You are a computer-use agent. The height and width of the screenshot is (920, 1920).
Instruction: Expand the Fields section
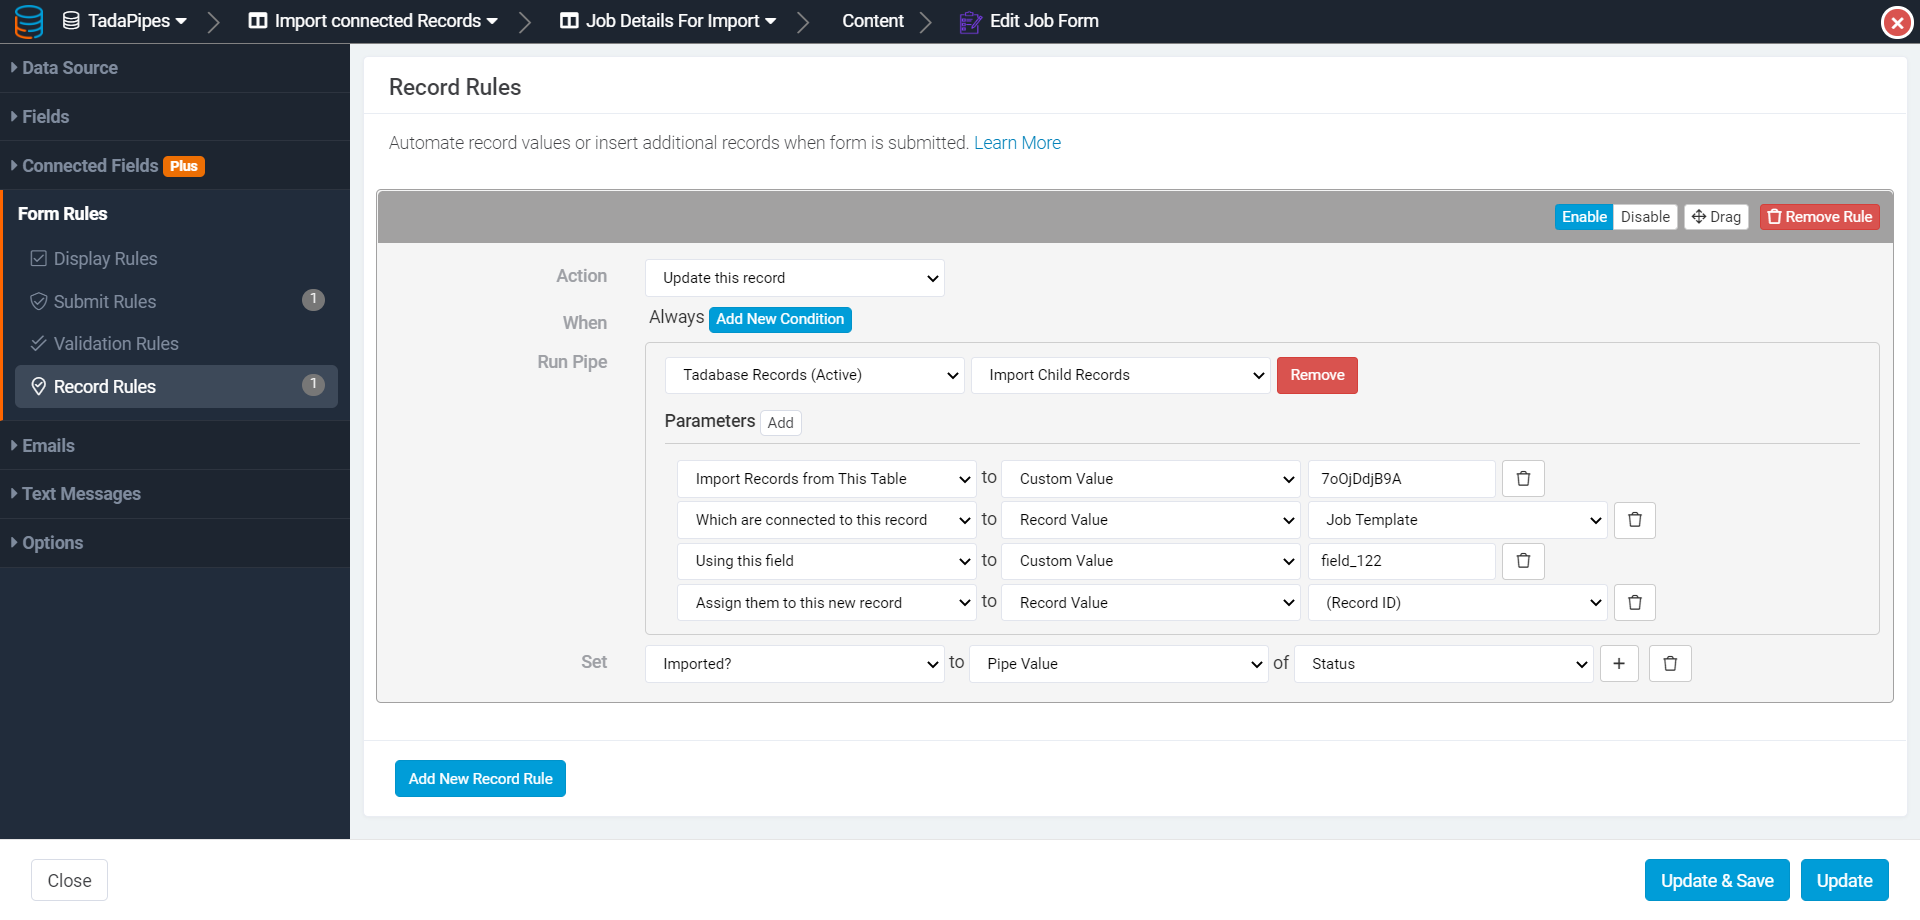(175, 117)
